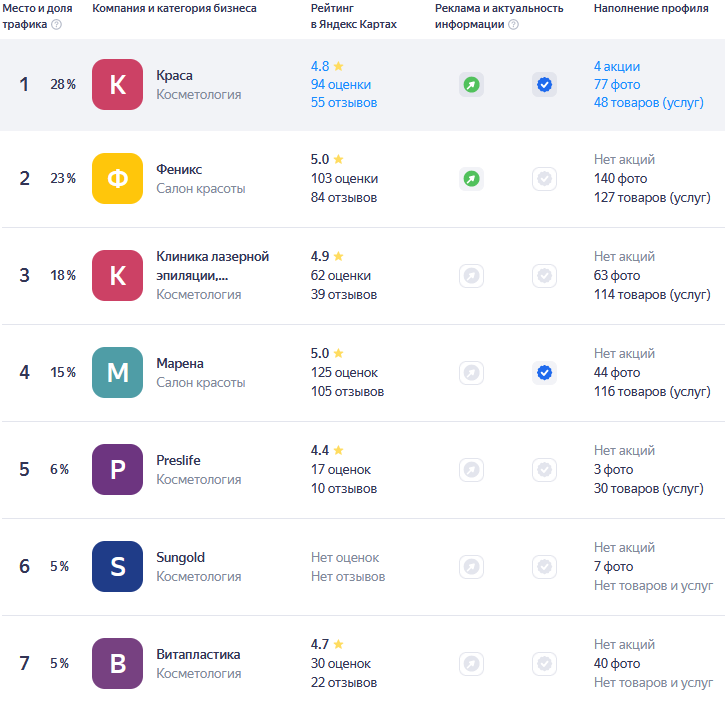Viewport: 725px width, 710px height.
Task: Select the Sungold company name
Action: coord(180,557)
